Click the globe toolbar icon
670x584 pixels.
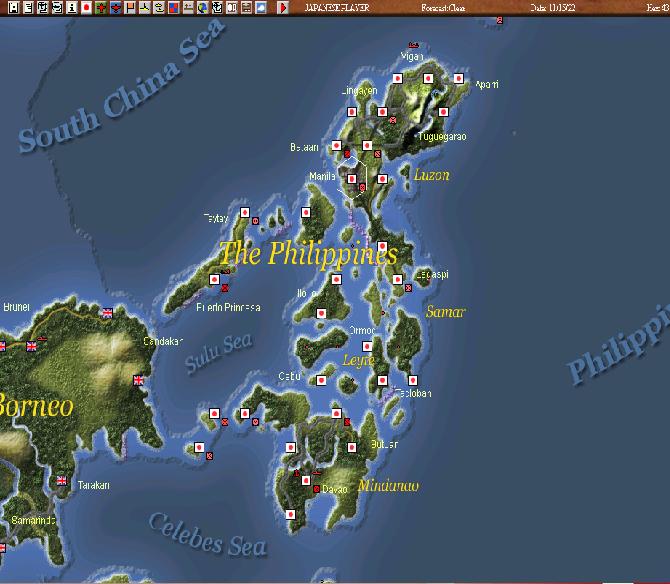(x=203, y=7)
